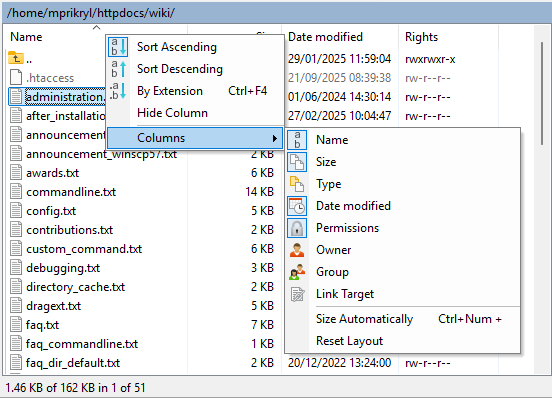Click the 14 KB size cell

coord(259,192)
